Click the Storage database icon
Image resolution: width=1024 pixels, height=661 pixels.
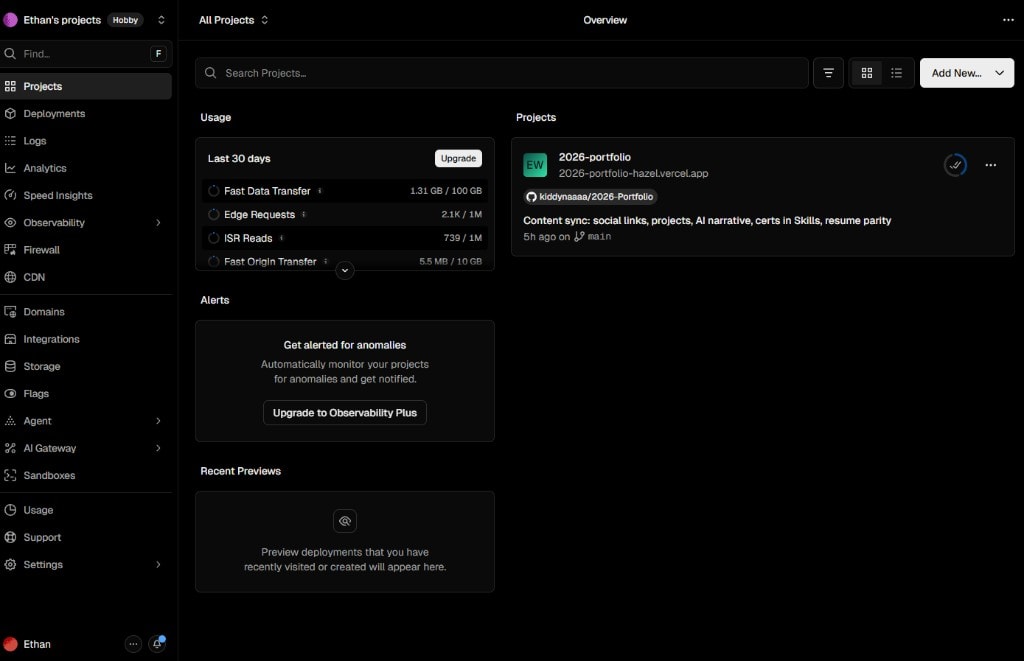(10, 367)
